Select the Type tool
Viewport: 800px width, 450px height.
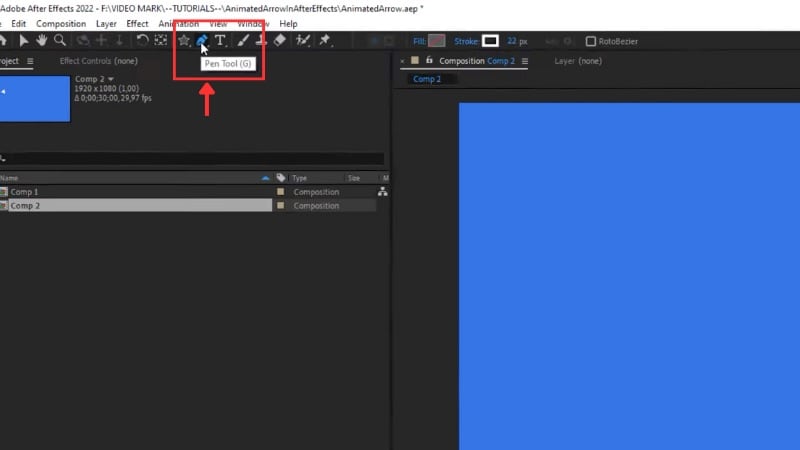point(220,40)
